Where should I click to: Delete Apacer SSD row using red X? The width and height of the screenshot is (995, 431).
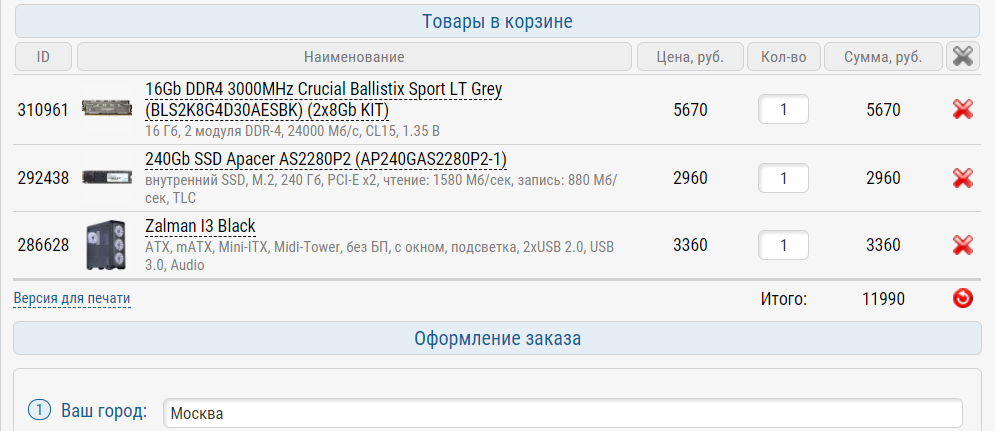tap(963, 178)
